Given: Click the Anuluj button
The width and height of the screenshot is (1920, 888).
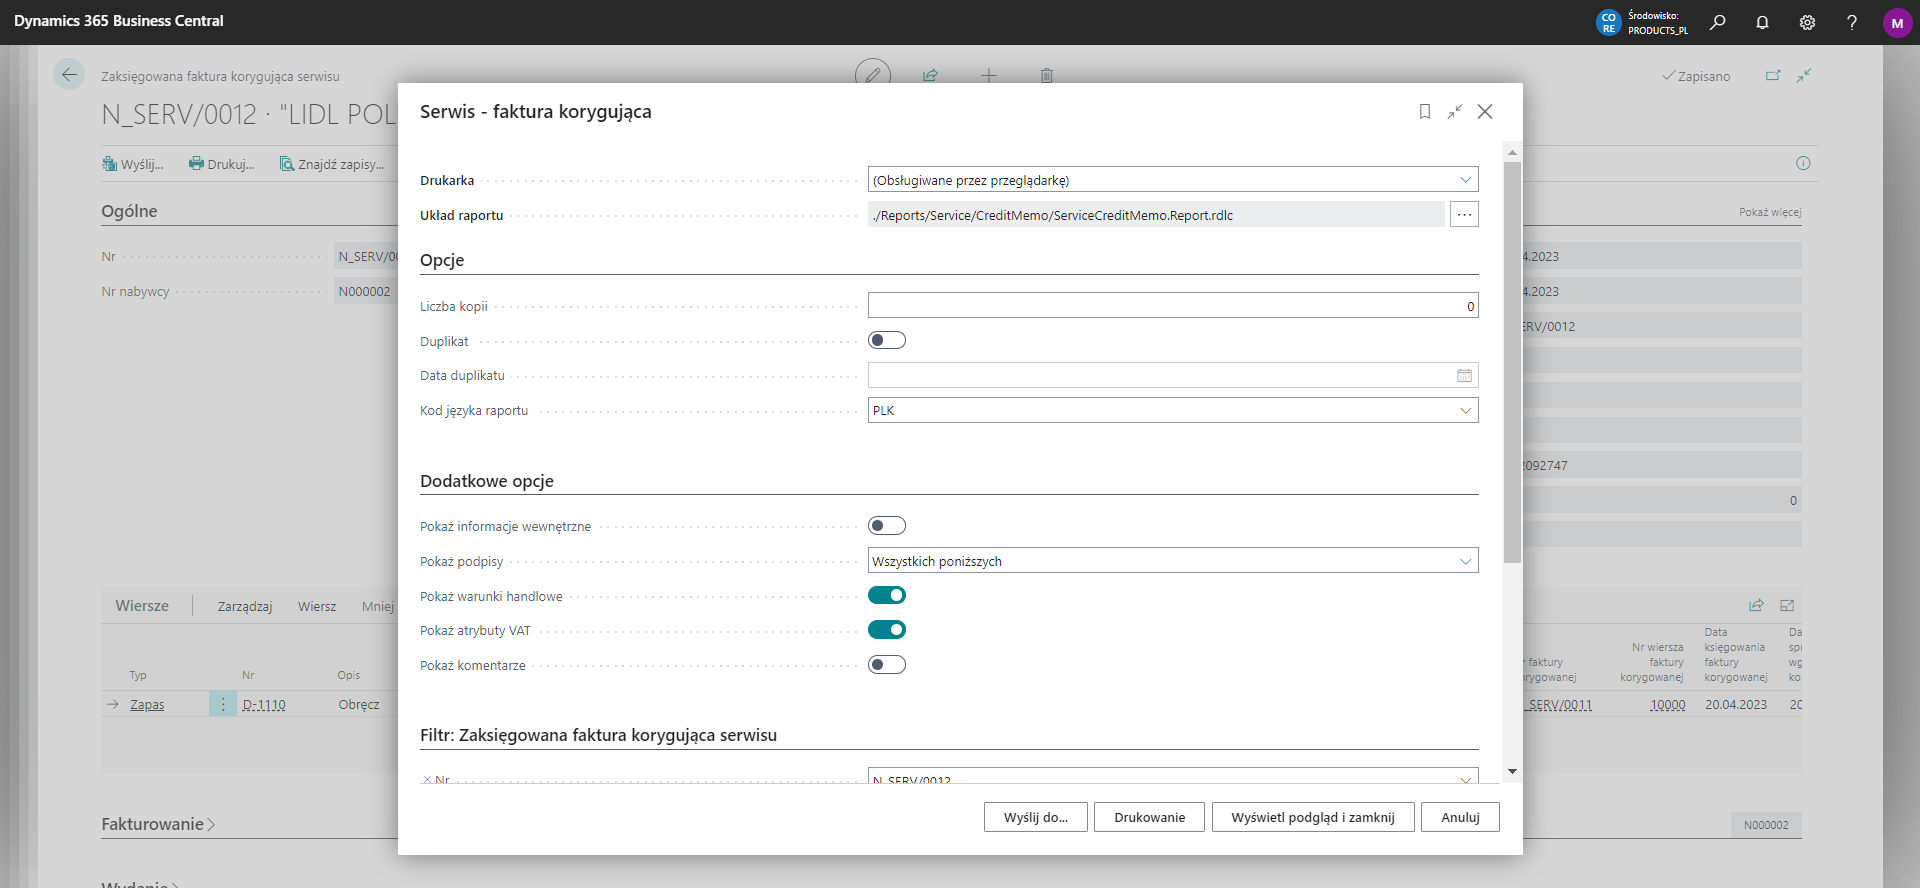Looking at the screenshot, I should click(1460, 817).
